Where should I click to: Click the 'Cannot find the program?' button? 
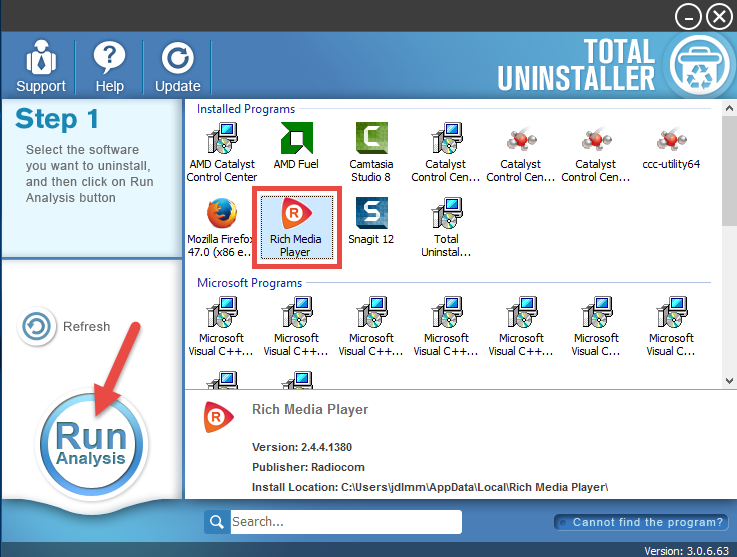[641, 522]
